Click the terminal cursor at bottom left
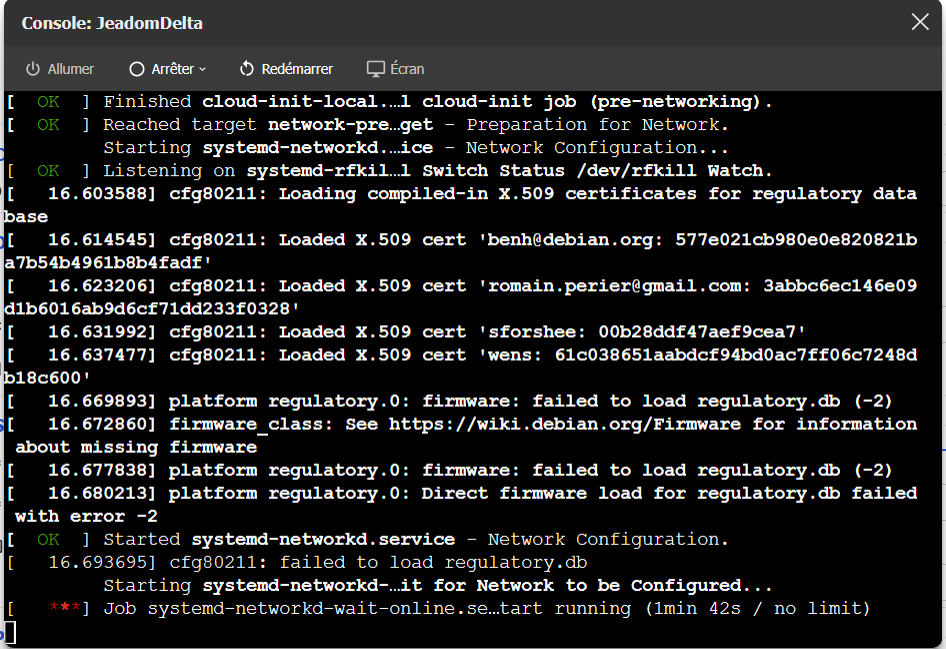Image resolution: width=946 pixels, height=649 pixels. pyautogui.click(x=9, y=631)
